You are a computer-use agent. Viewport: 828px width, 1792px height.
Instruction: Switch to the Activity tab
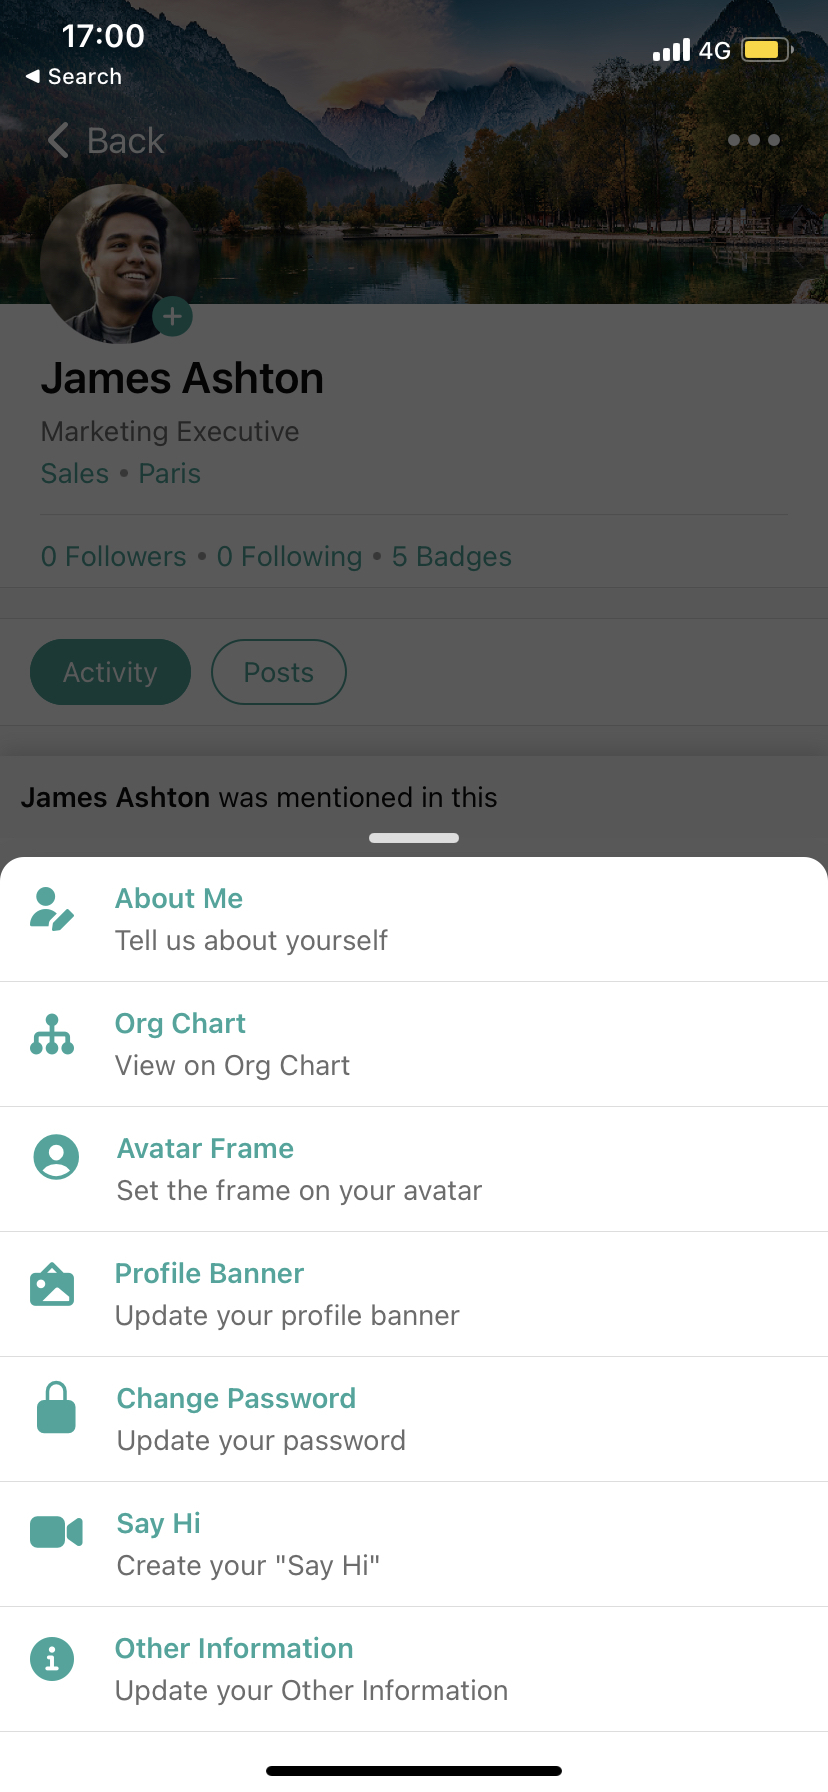pyautogui.click(x=110, y=672)
